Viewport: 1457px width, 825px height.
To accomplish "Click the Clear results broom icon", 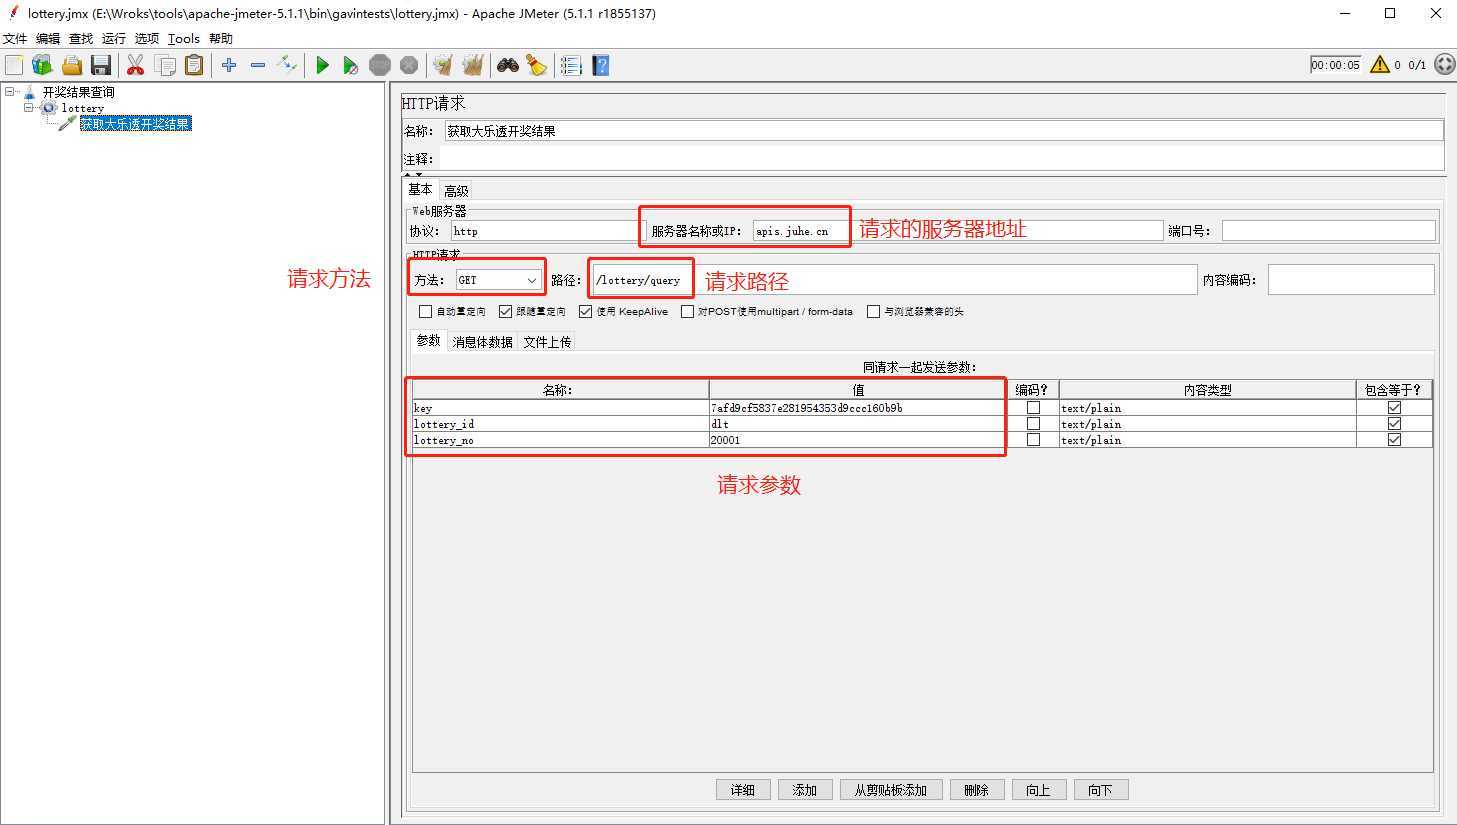I will (443, 65).
